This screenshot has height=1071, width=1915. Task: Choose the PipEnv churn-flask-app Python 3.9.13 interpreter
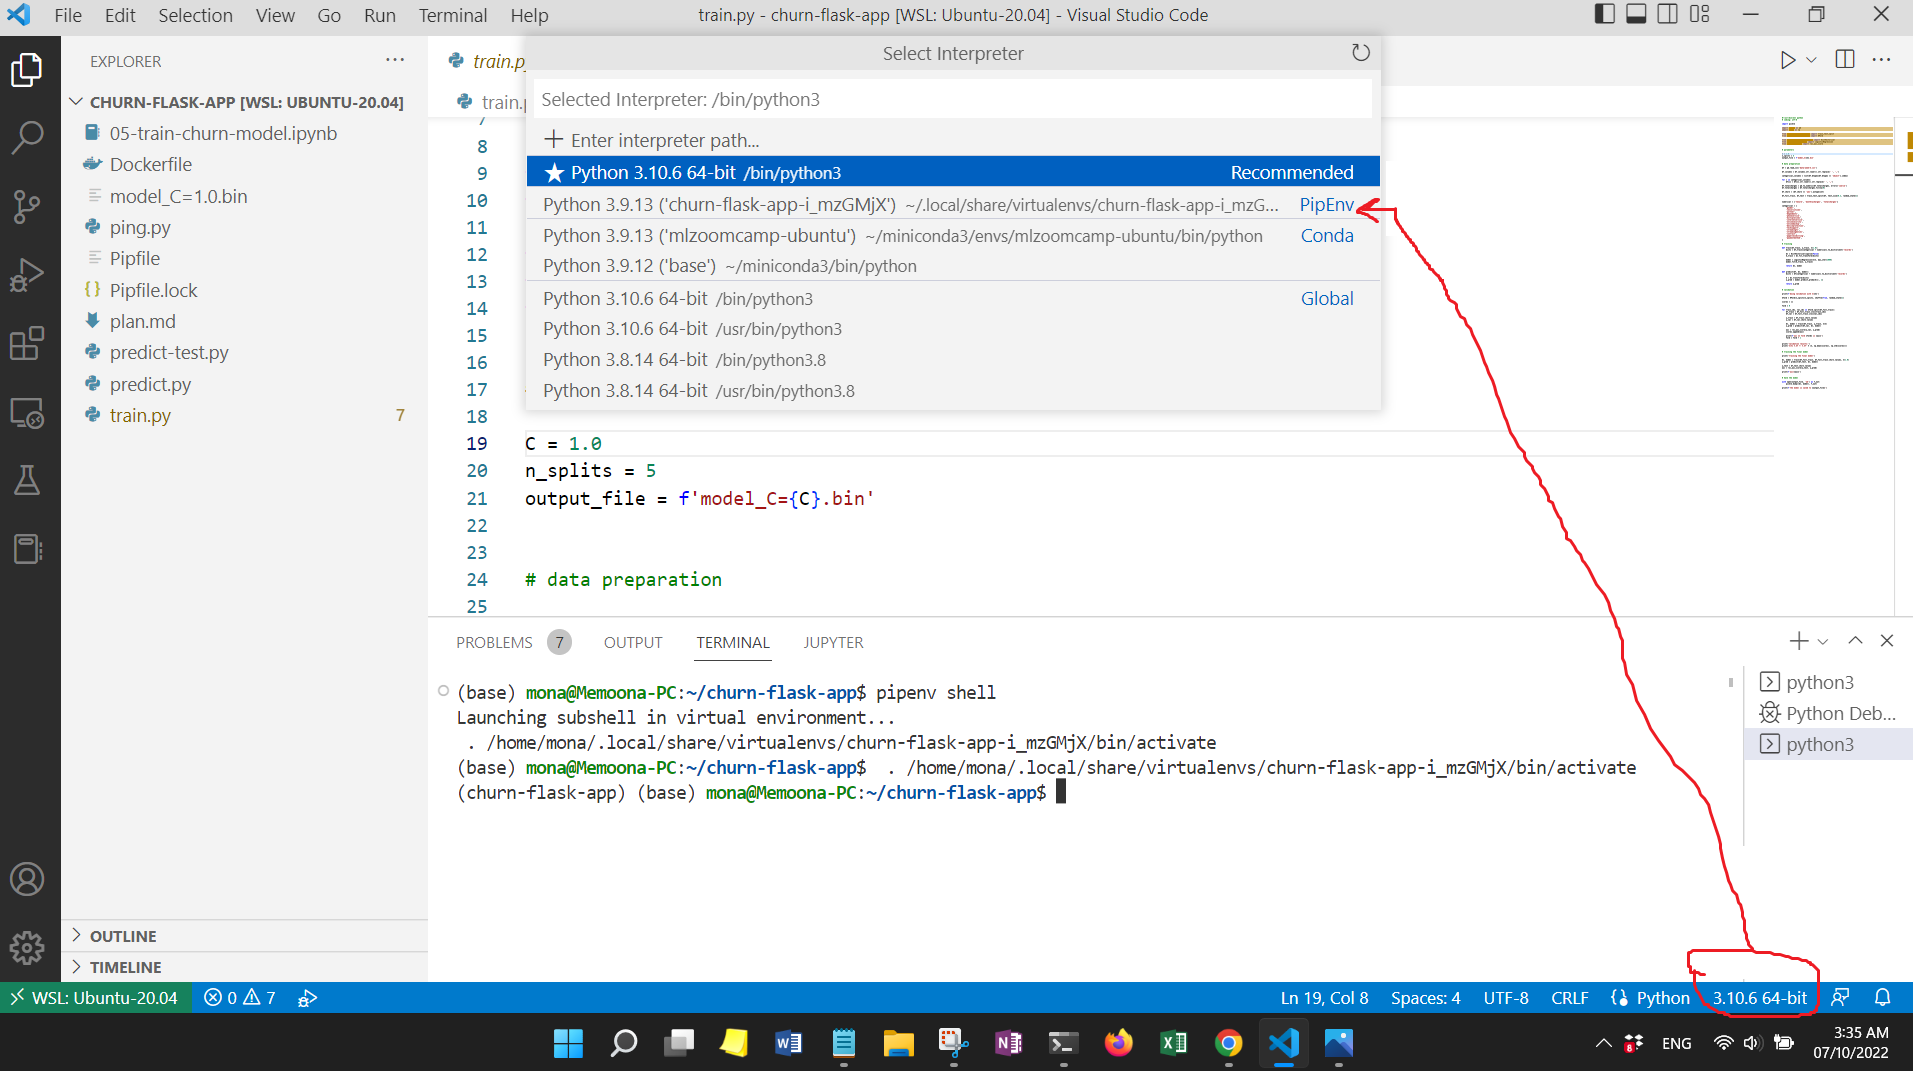tap(953, 204)
